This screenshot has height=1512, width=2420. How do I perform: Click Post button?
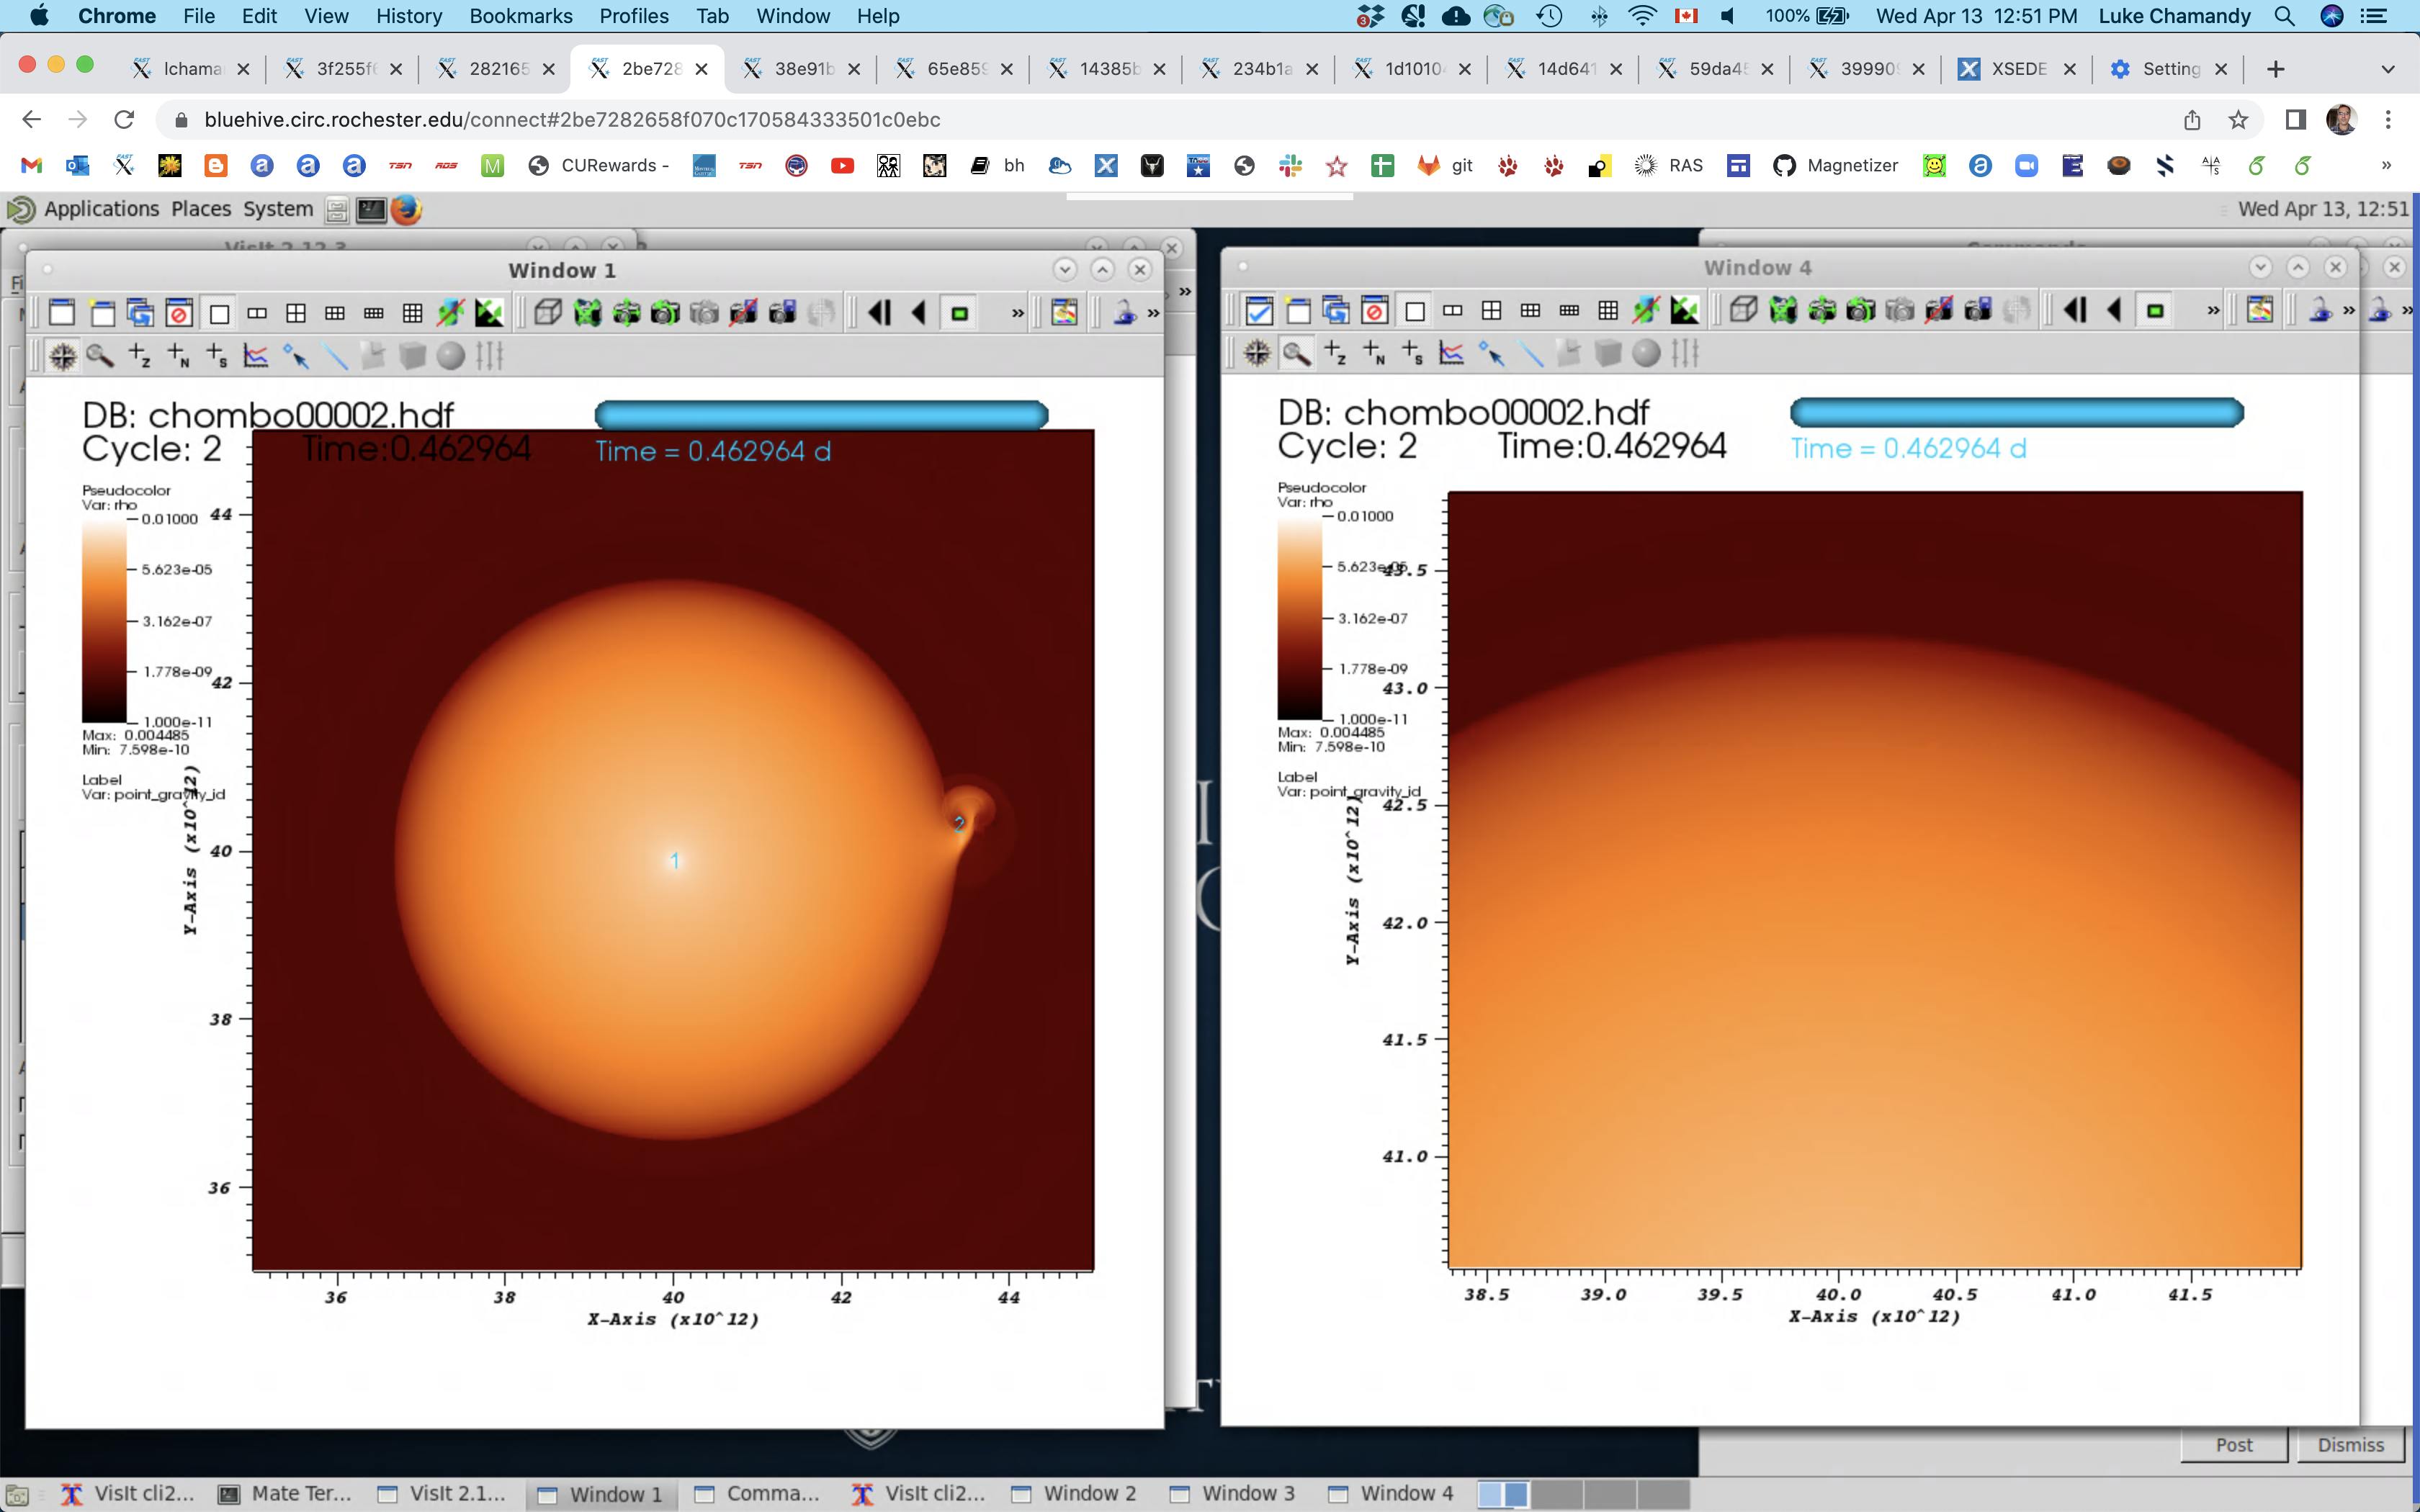(x=2234, y=1445)
